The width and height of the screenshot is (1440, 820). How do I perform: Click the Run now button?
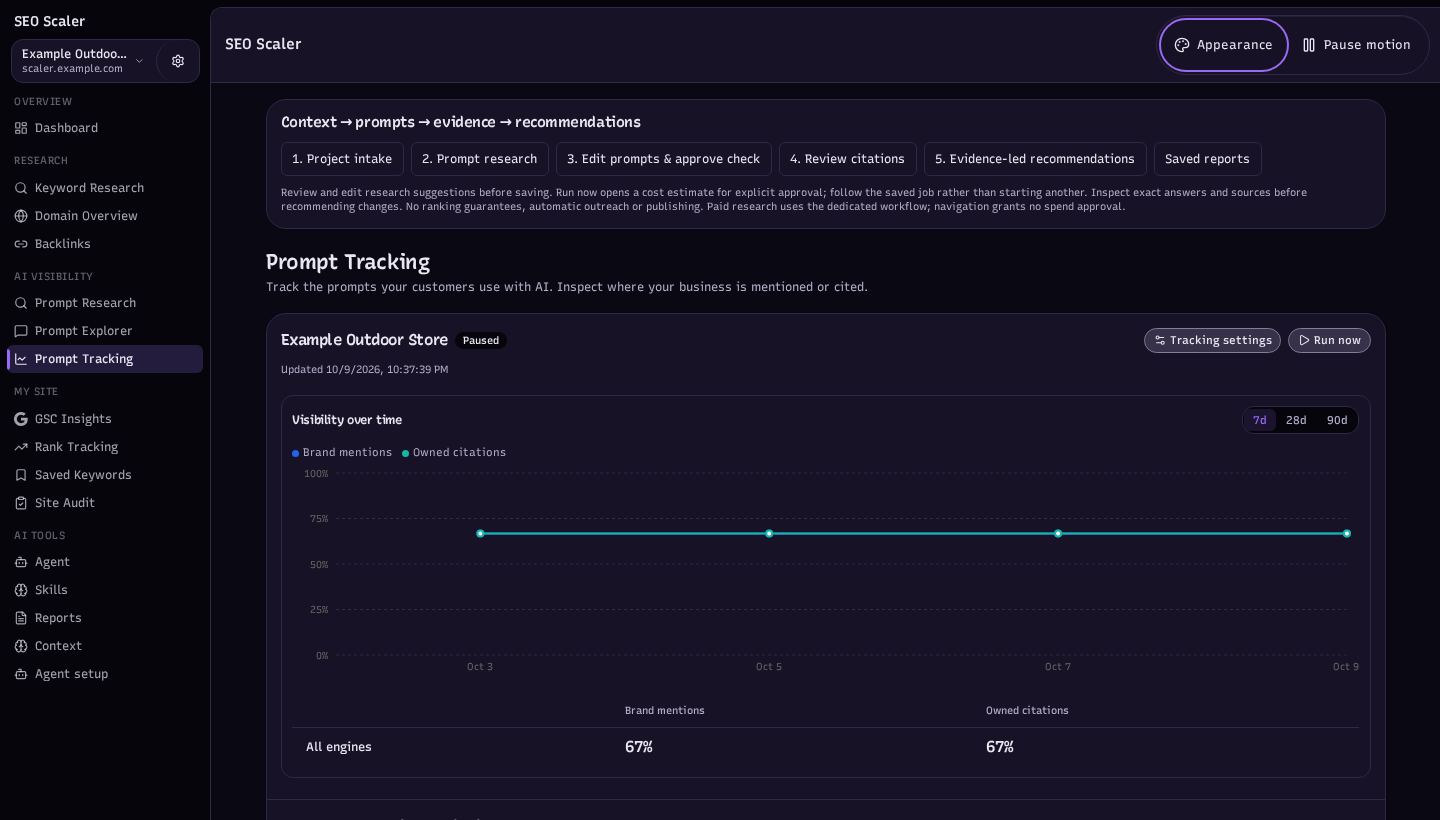pos(1329,341)
